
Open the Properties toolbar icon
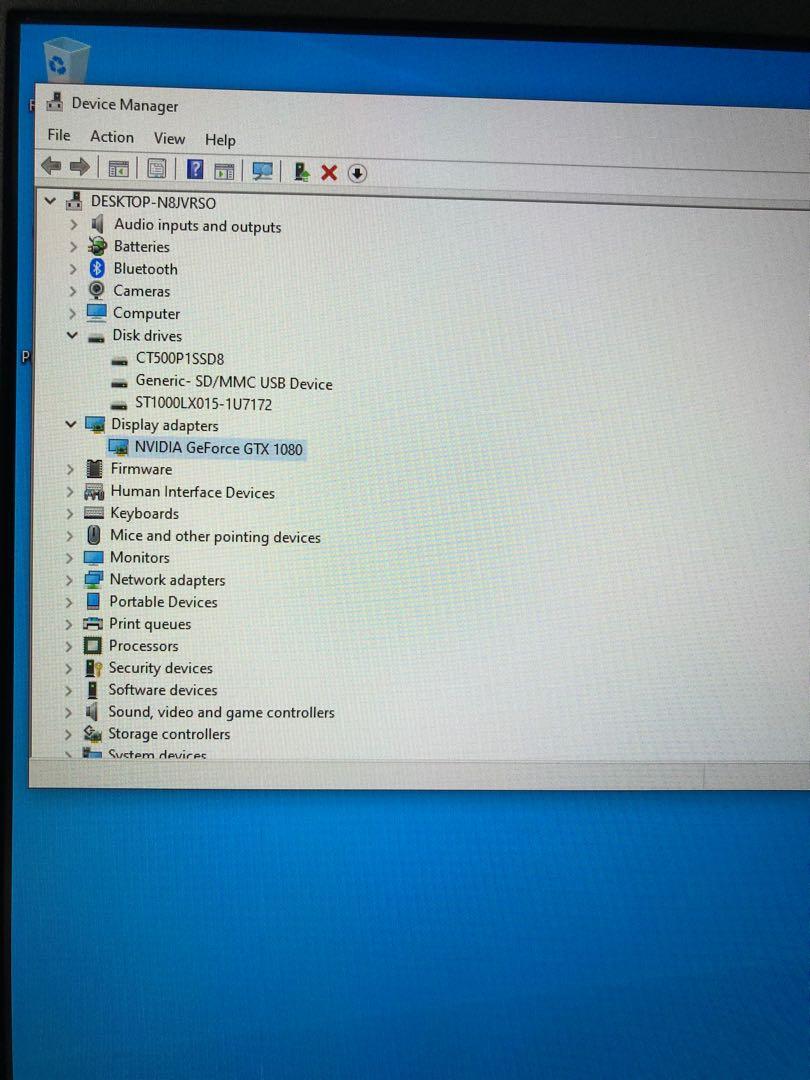point(157,169)
